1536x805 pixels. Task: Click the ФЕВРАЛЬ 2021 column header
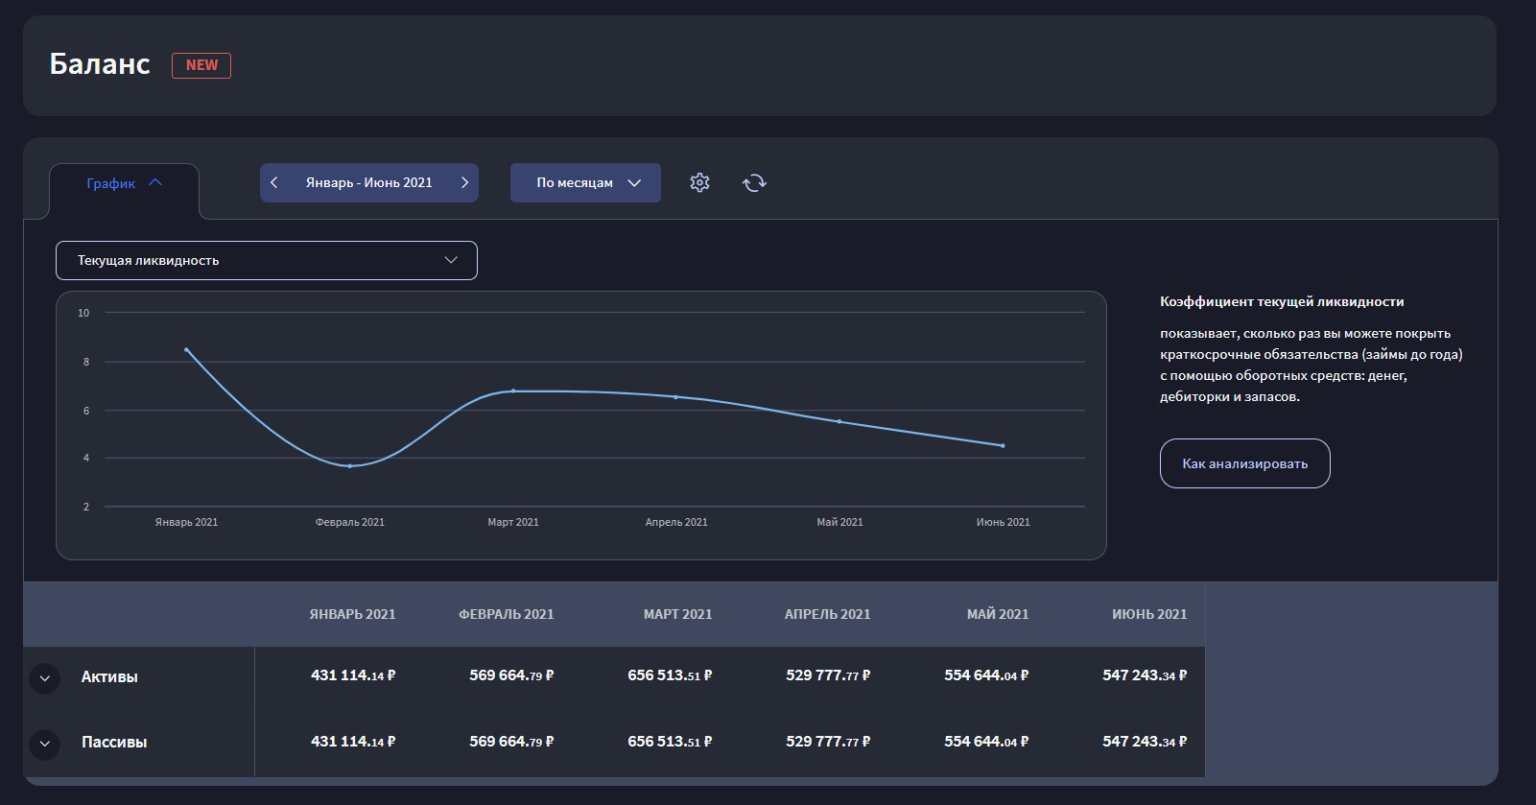click(506, 614)
